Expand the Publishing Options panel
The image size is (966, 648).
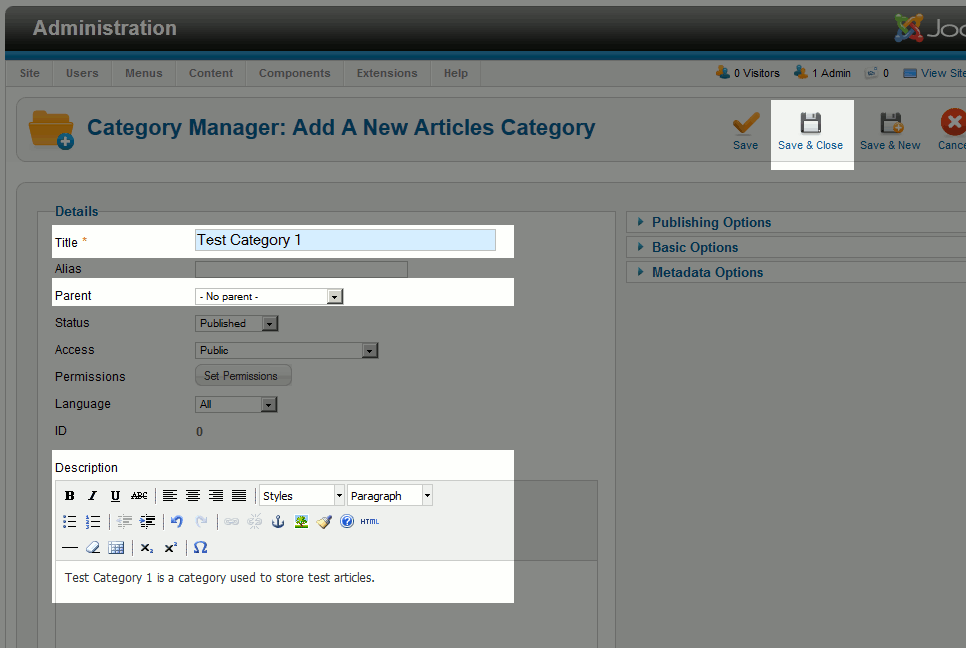pos(711,222)
